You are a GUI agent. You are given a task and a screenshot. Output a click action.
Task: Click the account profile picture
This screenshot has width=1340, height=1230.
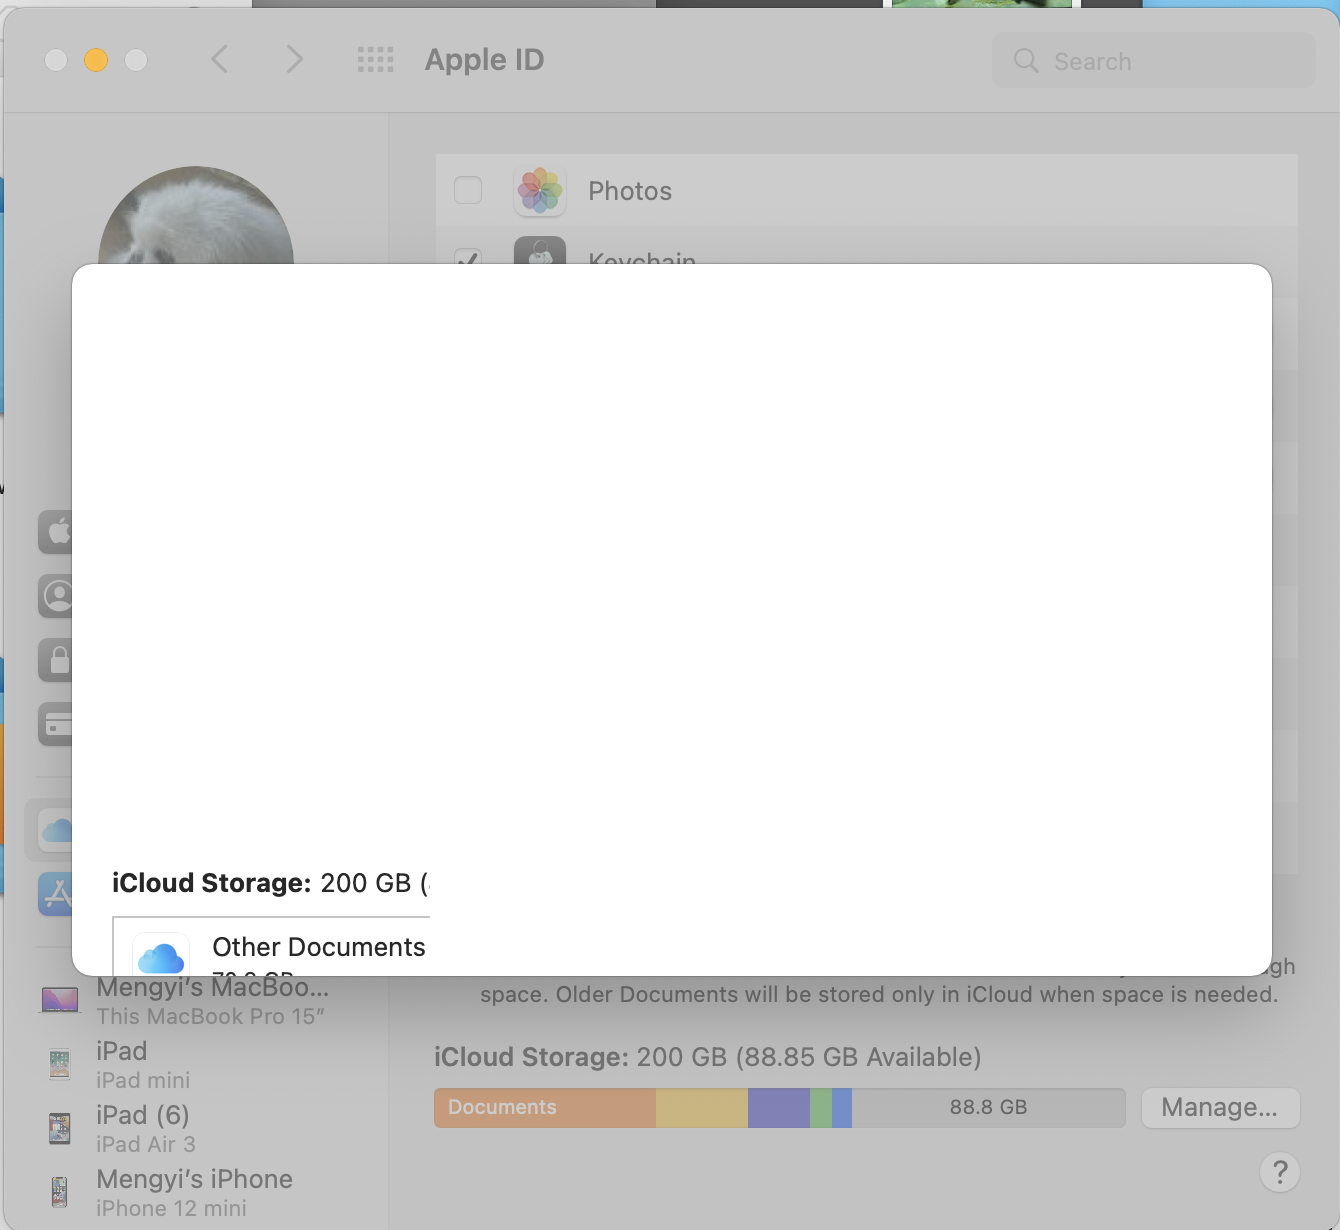coord(196,215)
